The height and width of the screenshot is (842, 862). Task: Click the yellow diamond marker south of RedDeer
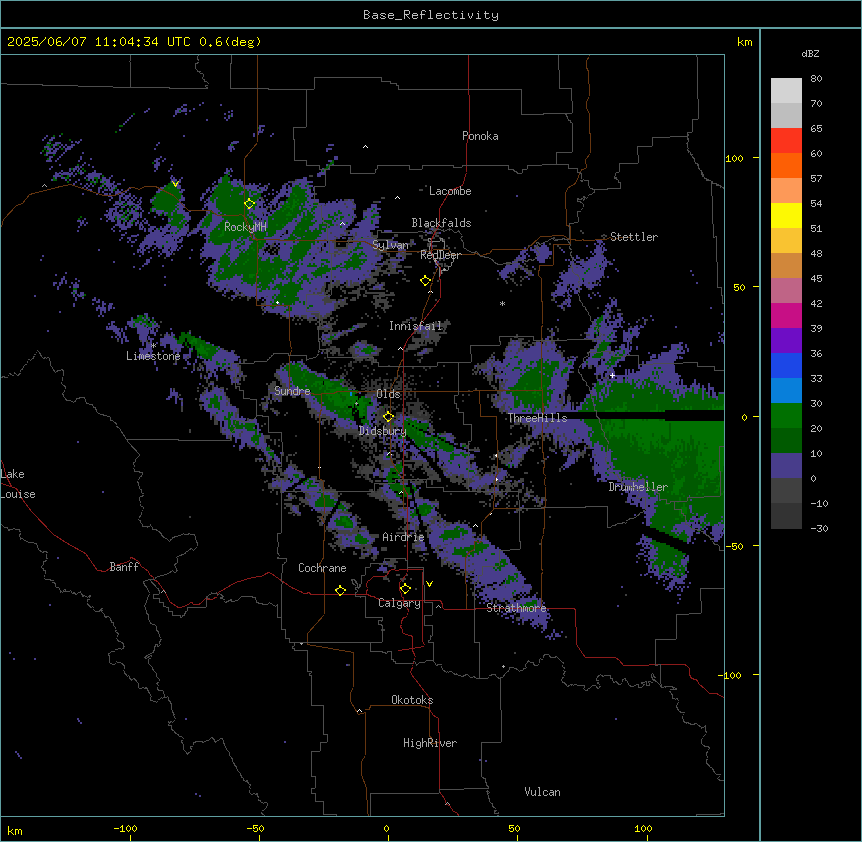pos(426,281)
